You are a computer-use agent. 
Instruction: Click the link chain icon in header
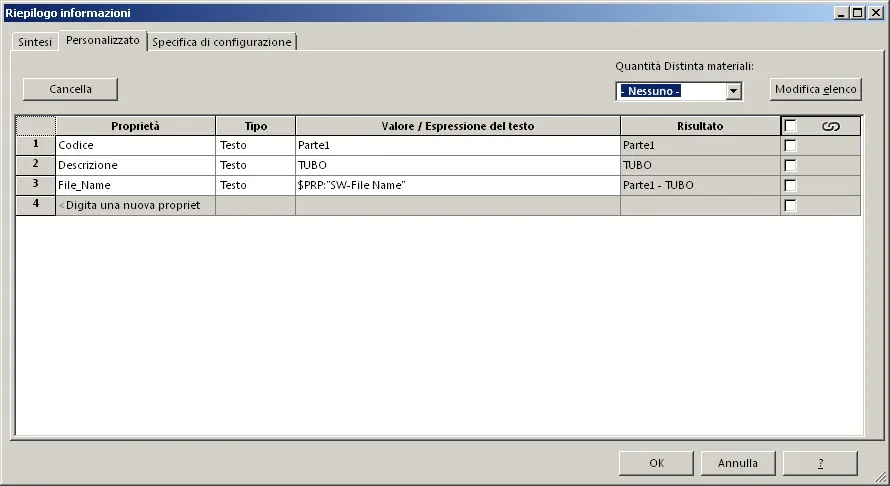tap(830, 126)
